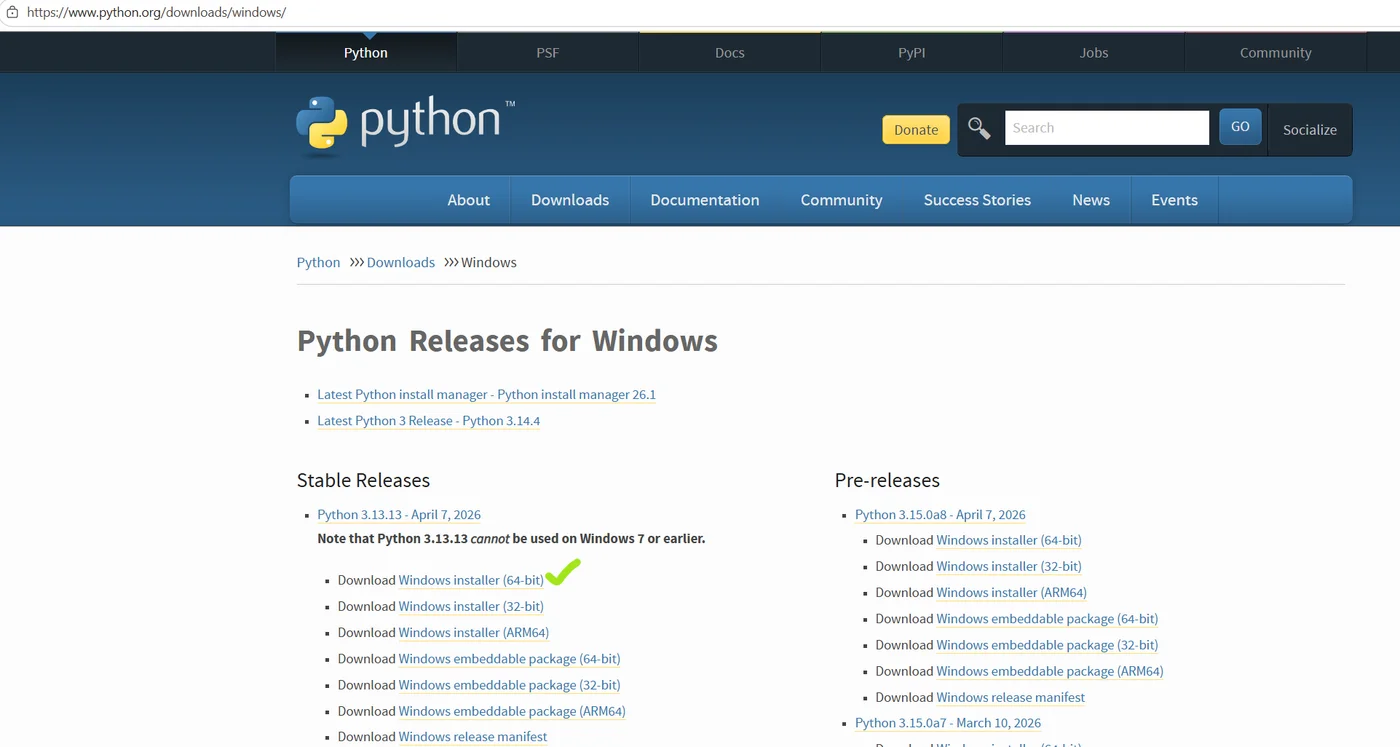1400x747 pixels.
Task: Download pre-release Windows installer (32-bit)
Action: click(1009, 566)
